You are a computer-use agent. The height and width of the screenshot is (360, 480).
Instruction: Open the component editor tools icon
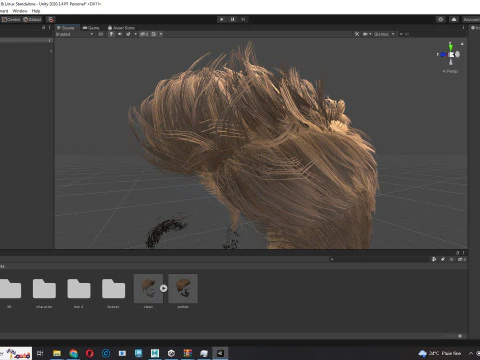coord(357,34)
